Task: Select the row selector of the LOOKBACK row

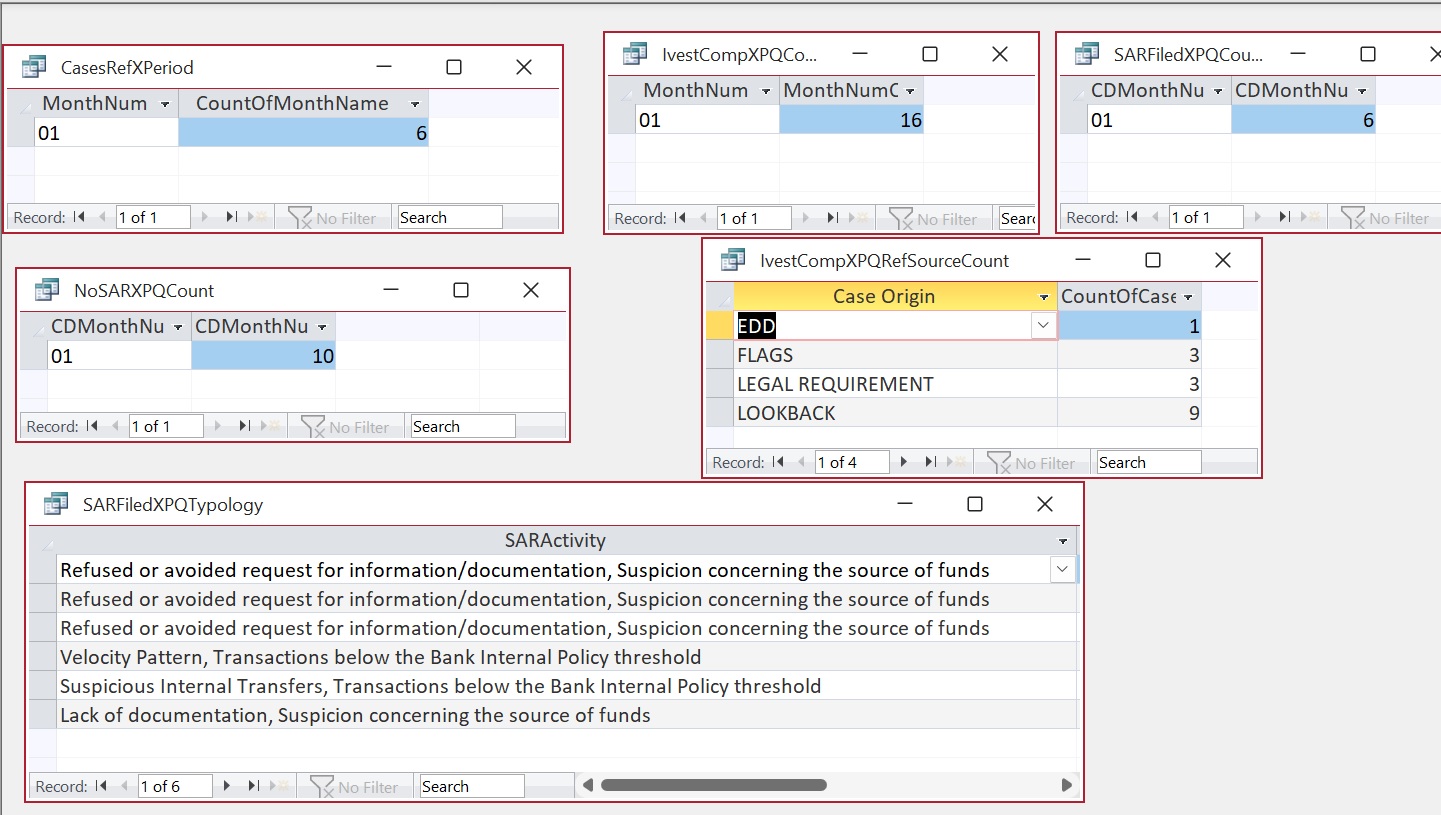Action: [x=720, y=413]
